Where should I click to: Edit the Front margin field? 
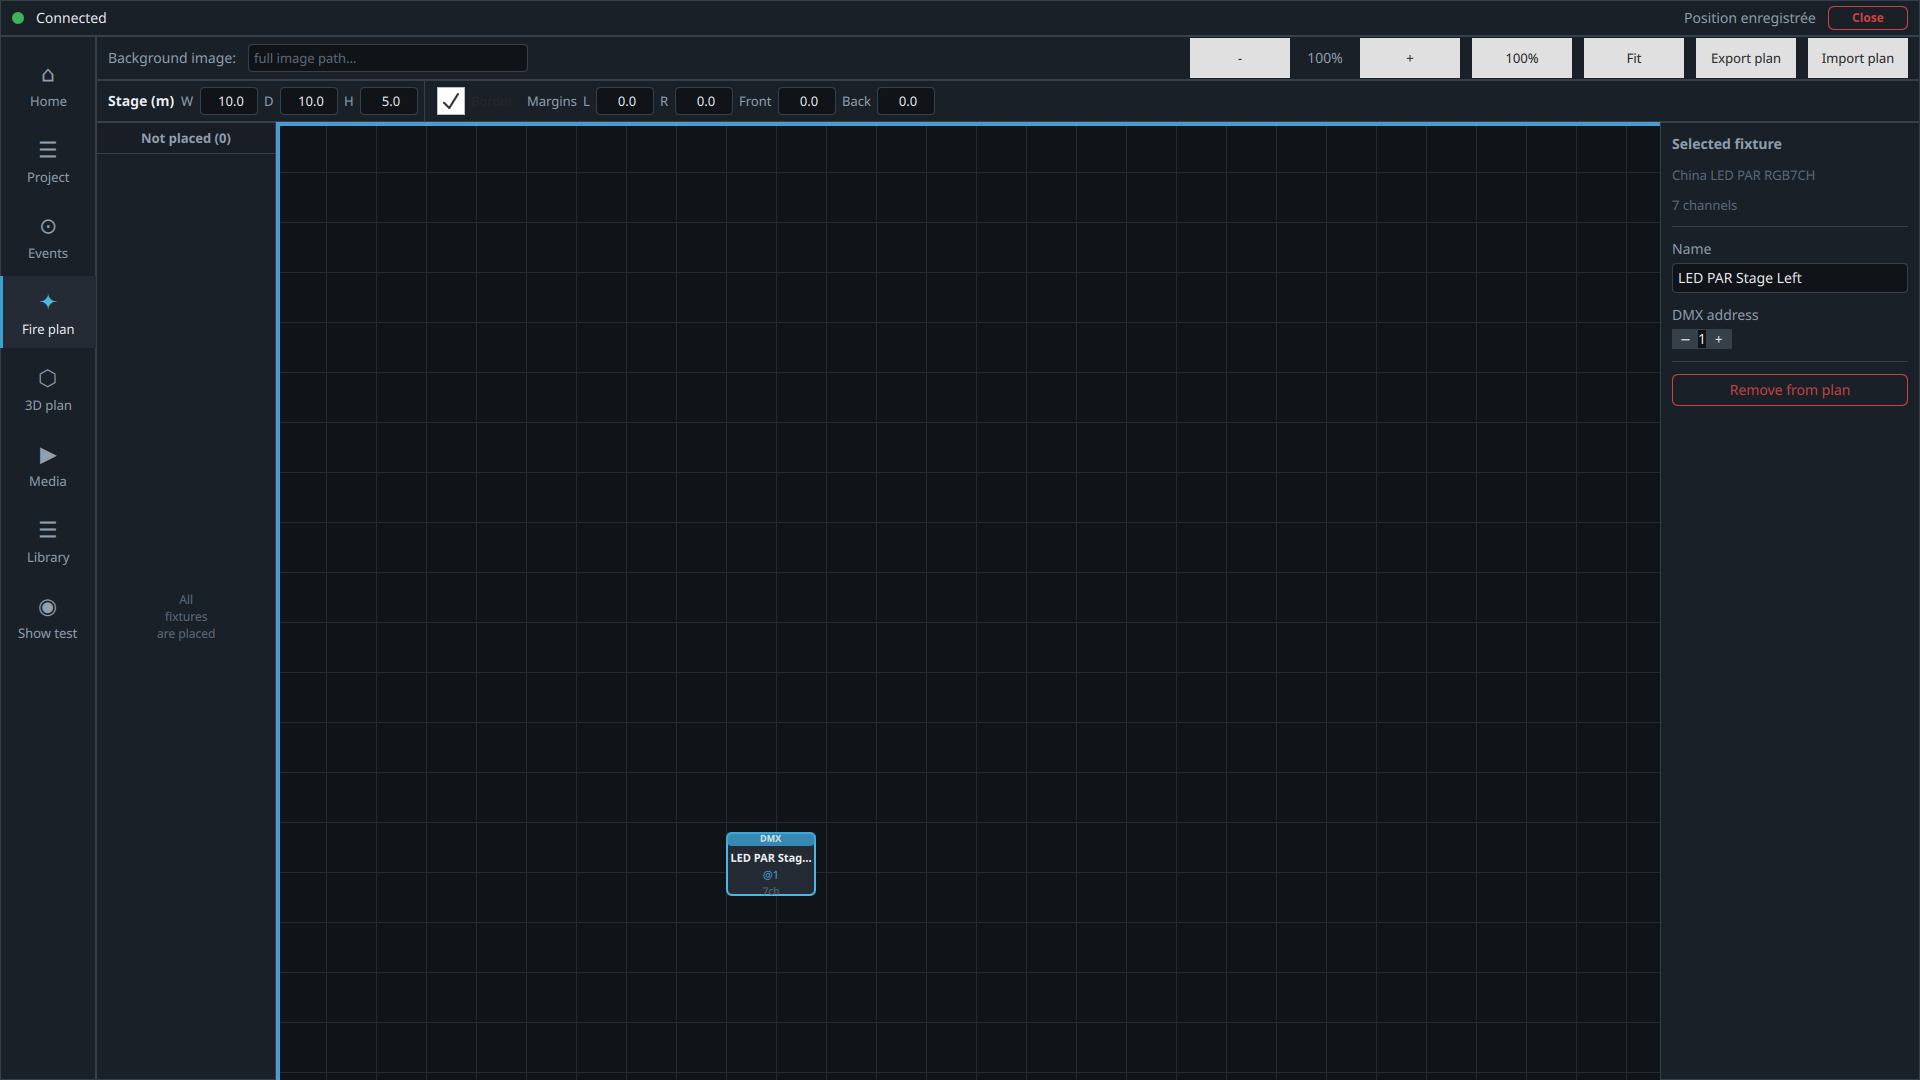pyautogui.click(x=807, y=101)
